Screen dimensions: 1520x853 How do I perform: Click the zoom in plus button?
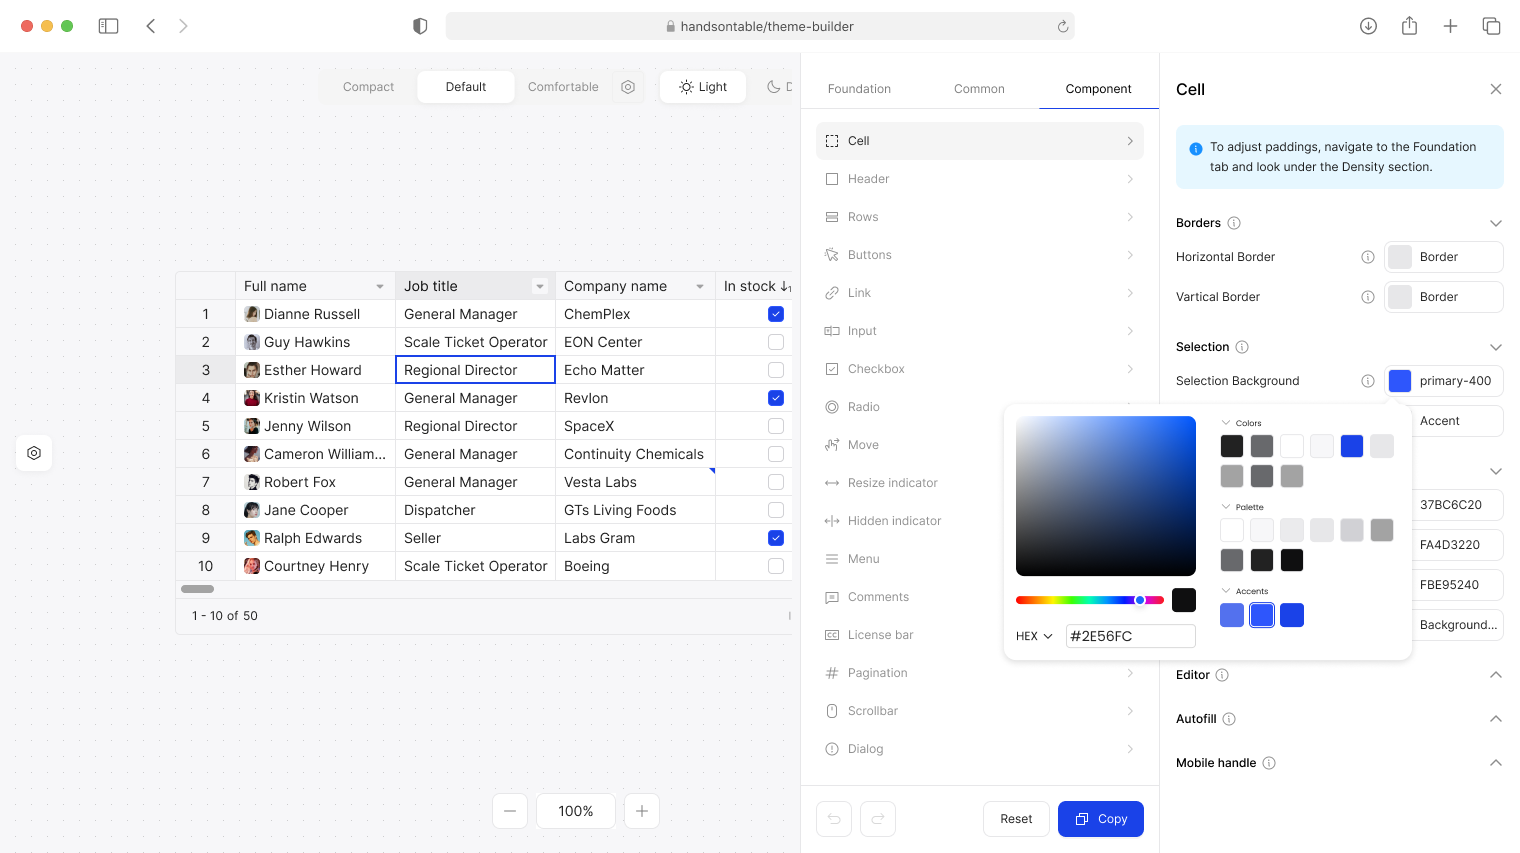click(642, 811)
